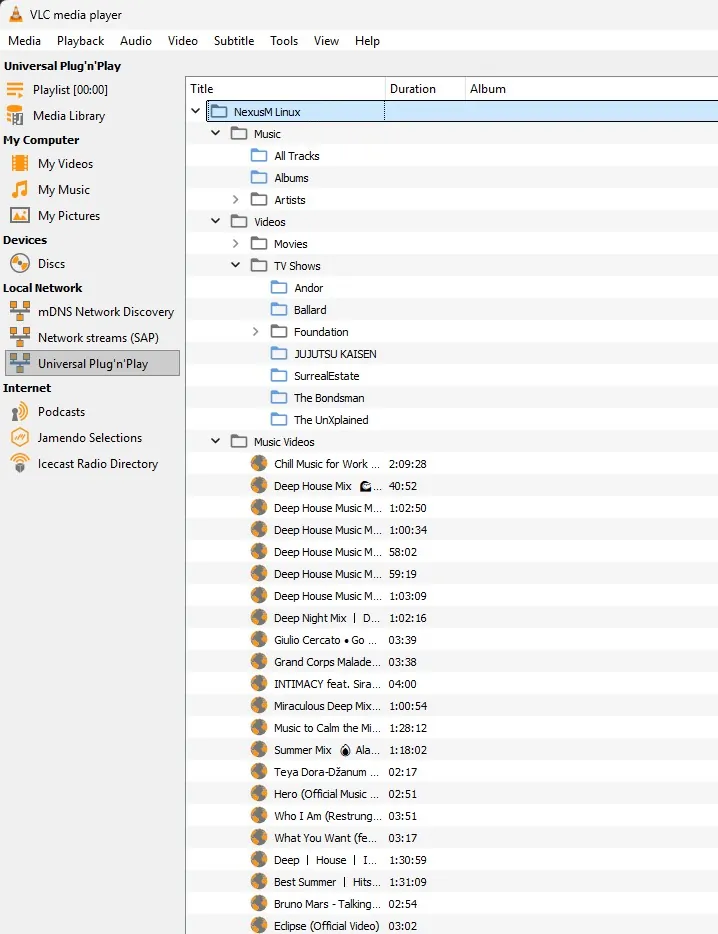Click the media icon beside Chill Music for Work
Screen dimensions: 718x934
click(x=259, y=463)
